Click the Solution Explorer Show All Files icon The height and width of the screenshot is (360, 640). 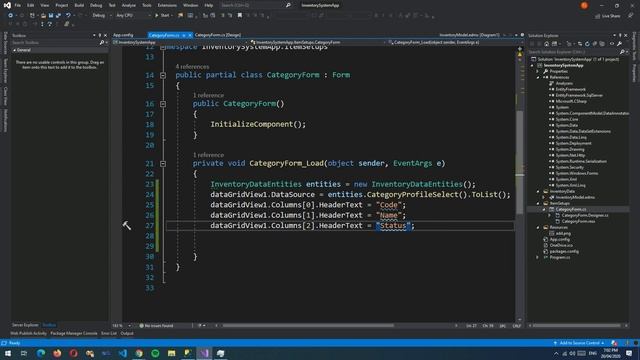pyautogui.click(x=602, y=44)
